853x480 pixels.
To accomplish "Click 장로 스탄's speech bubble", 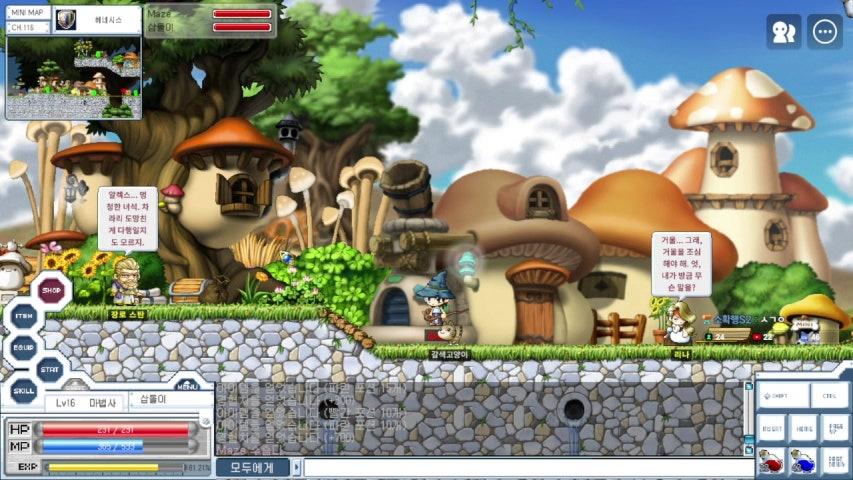I will (127, 218).
